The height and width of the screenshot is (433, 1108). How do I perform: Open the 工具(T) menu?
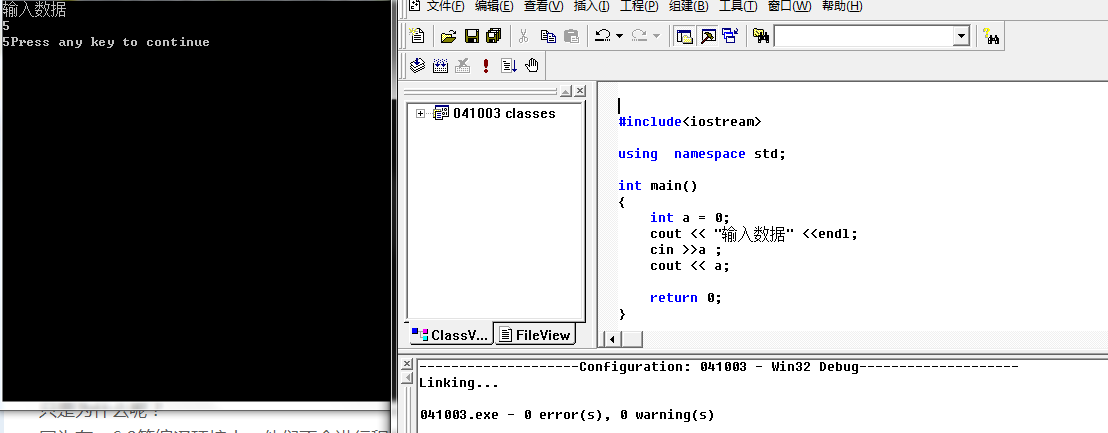point(738,6)
